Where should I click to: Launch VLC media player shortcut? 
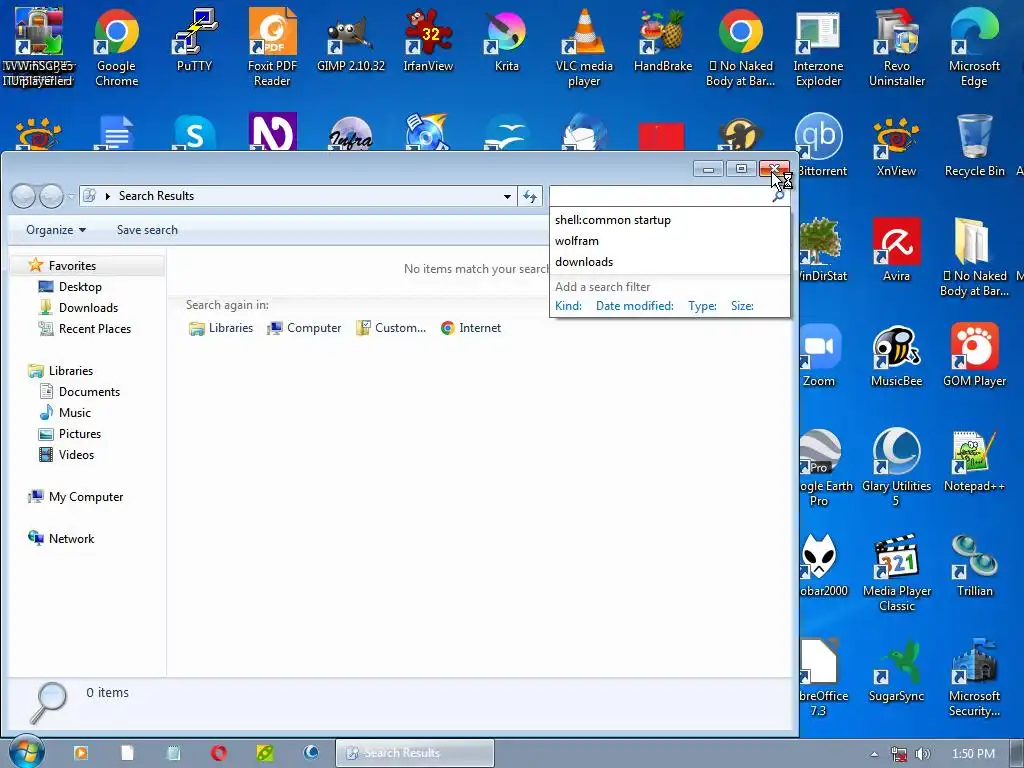click(584, 47)
